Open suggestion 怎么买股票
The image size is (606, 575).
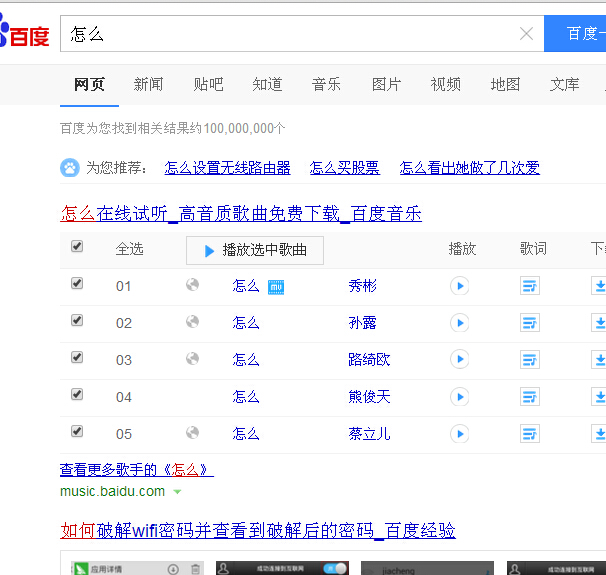tap(345, 168)
